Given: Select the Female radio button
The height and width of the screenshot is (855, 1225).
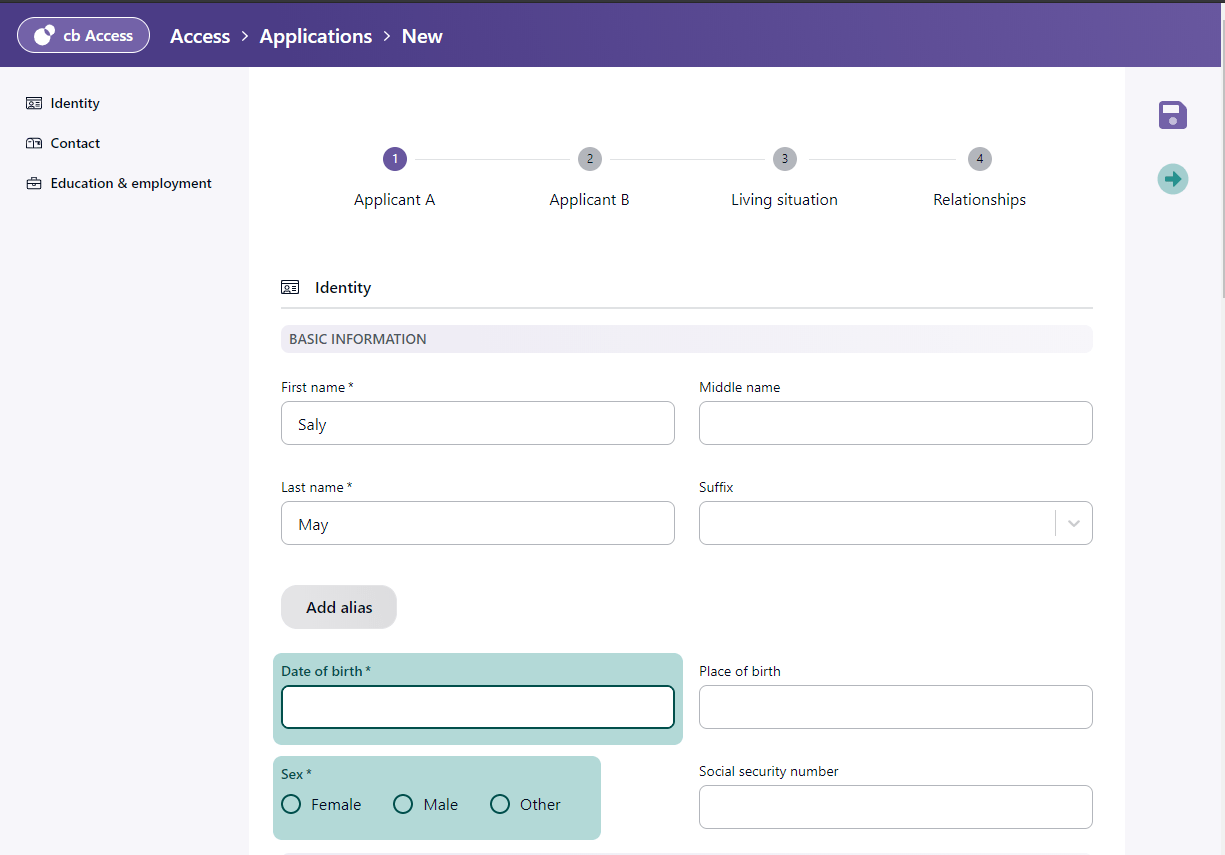Looking at the screenshot, I should [x=291, y=804].
